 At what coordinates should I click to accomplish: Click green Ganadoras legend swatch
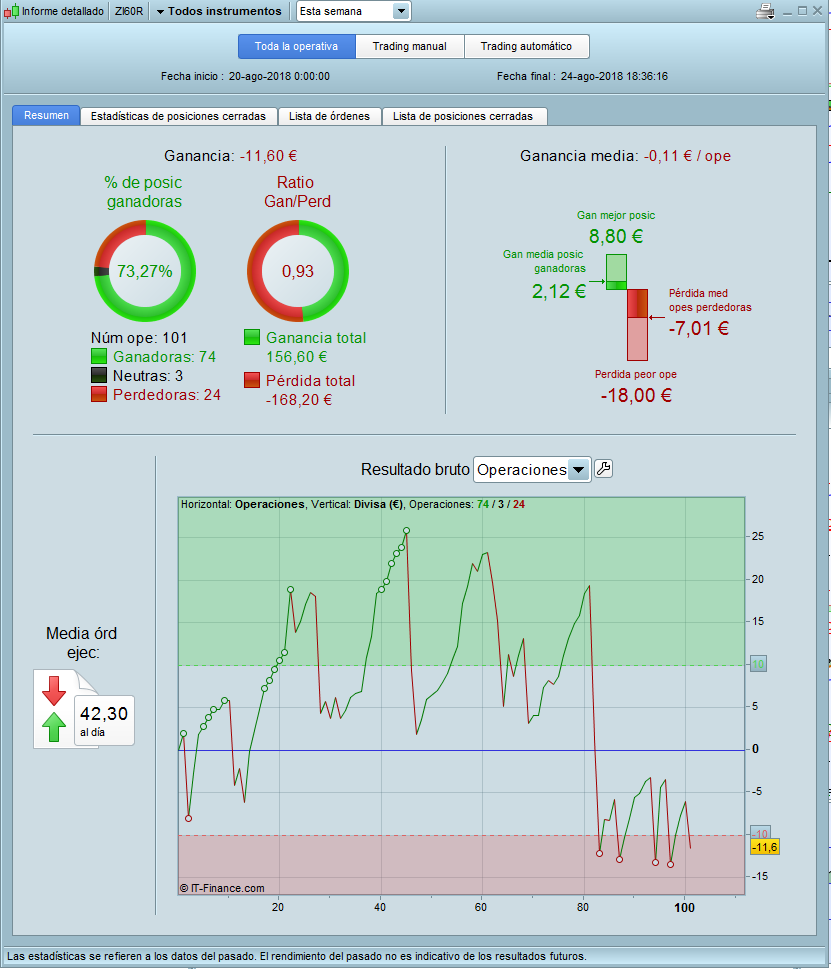tap(99, 357)
